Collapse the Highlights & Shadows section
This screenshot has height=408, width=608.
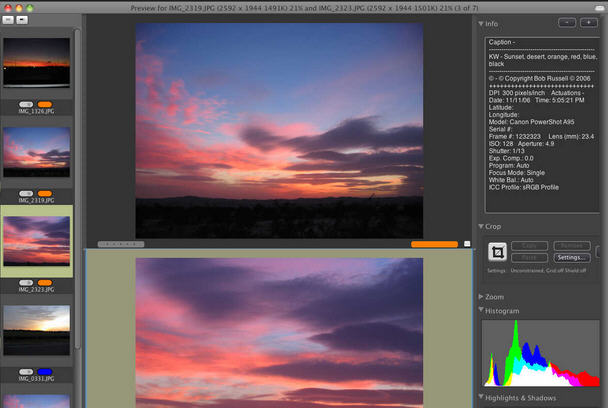tap(481, 397)
